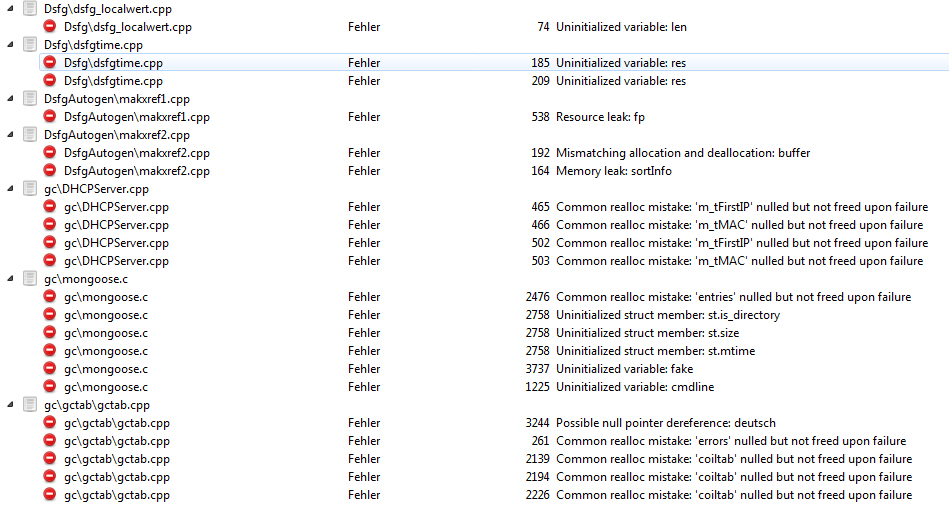Click the error icon beside Resource leak: fp

coord(50,117)
